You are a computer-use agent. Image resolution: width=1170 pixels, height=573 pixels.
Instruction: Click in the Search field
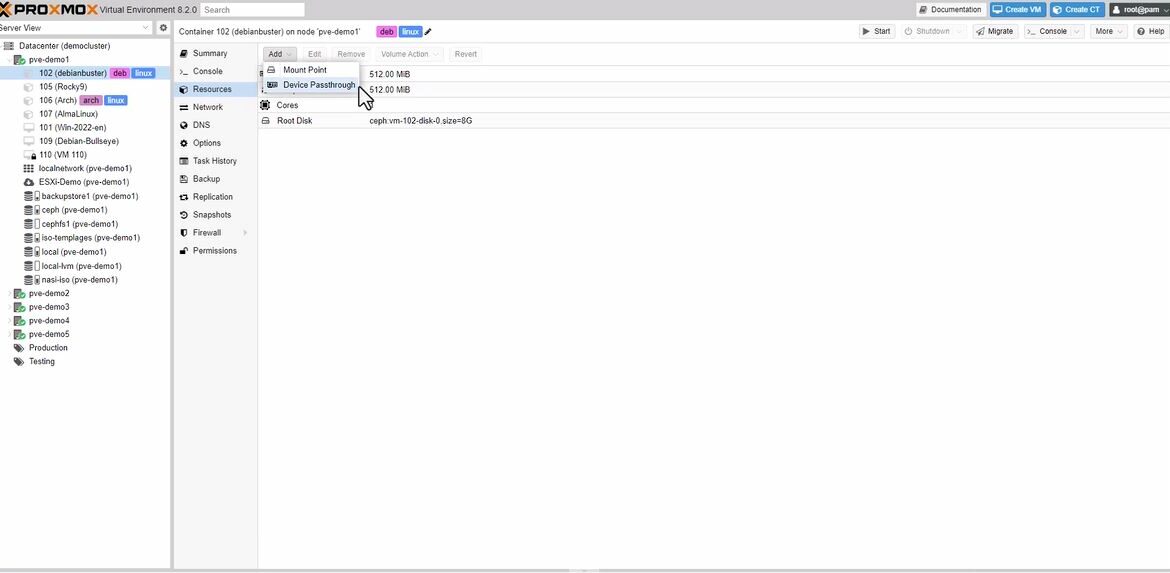point(252,10)
